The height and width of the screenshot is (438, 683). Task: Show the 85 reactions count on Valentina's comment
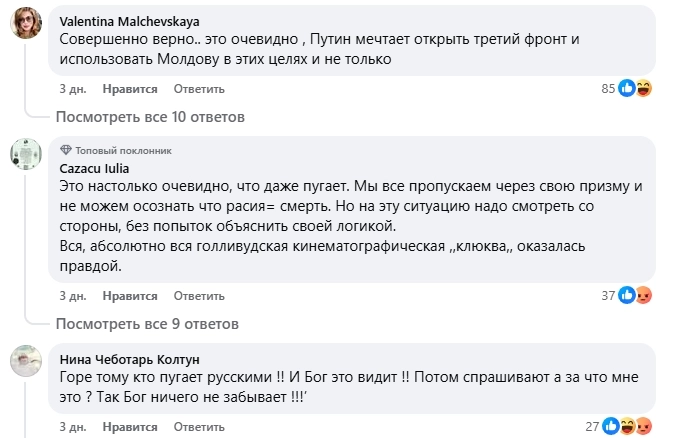[x=606, y=89]
